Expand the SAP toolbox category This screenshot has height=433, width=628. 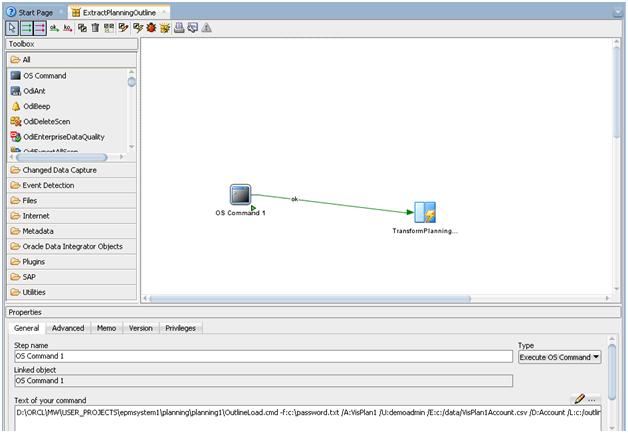(72, 277)
